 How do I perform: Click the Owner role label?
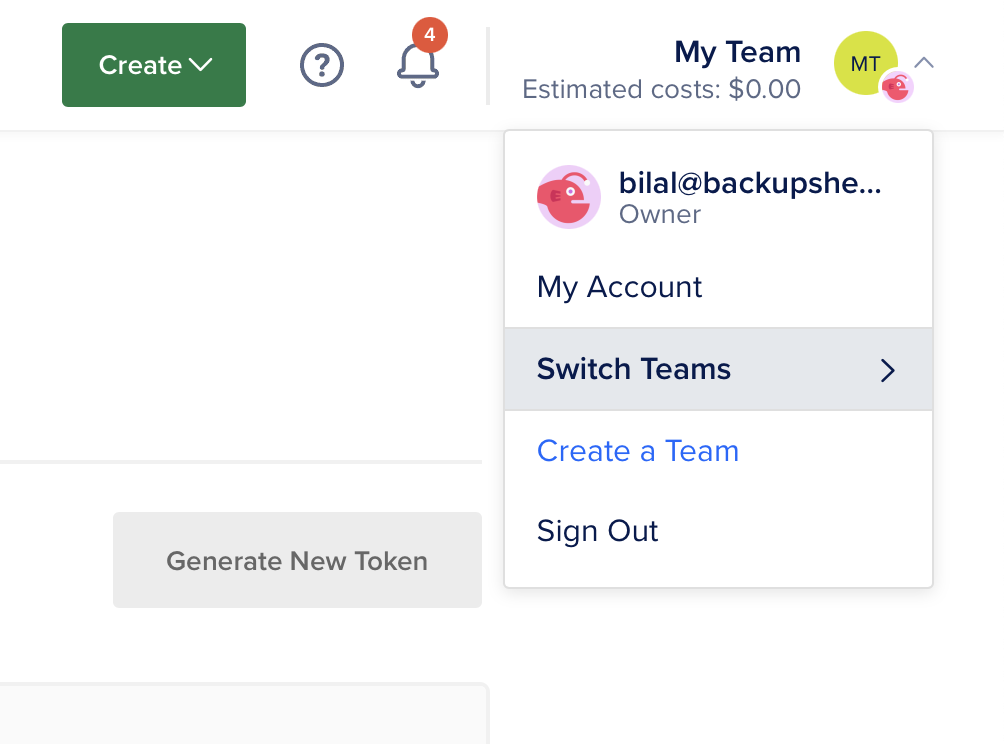pos(660,214)
